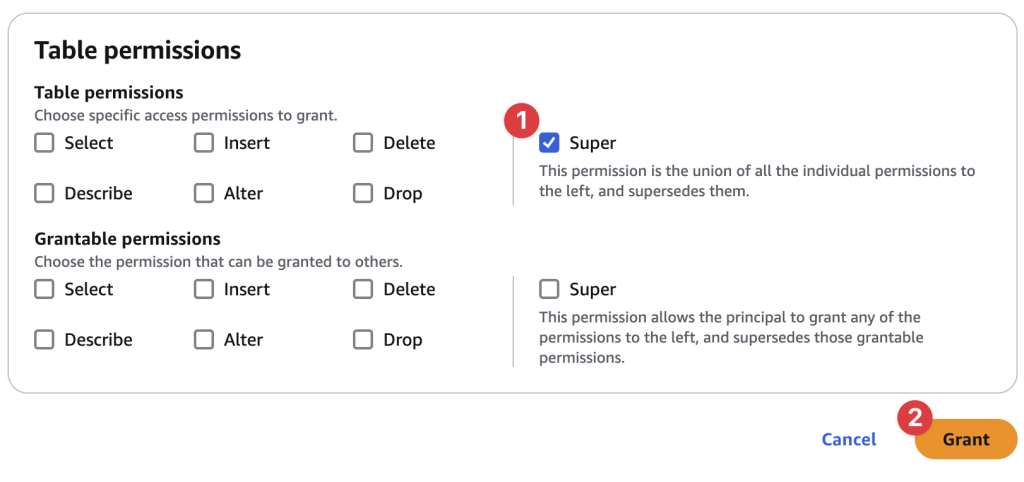Click the red step 1 marker
Viewport: 1024px width, 482px height.
[521, 120]
